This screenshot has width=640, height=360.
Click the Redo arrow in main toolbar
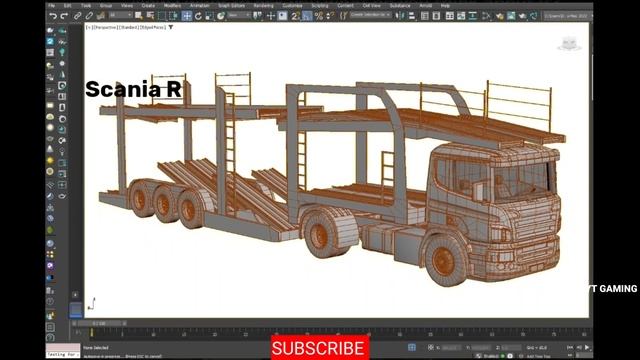tap(64, 16)
